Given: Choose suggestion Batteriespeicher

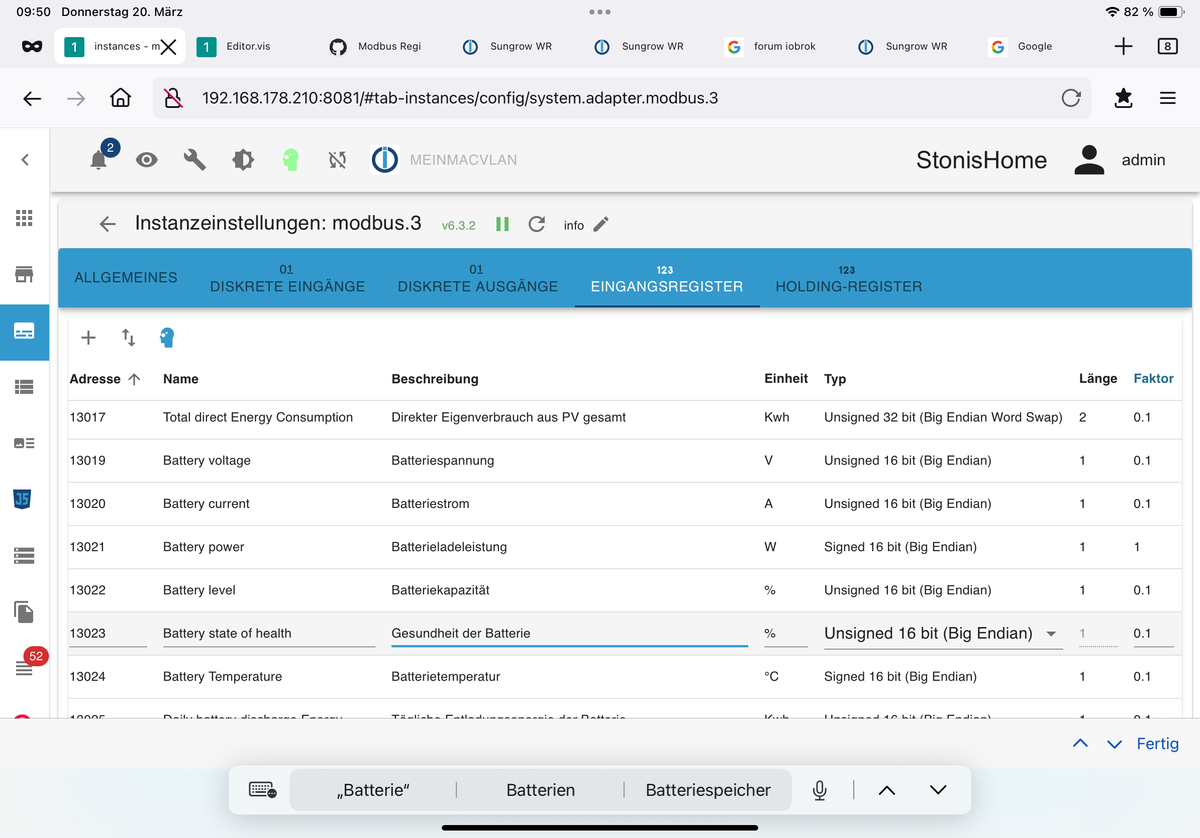Looking at the screenshot, I should click(708, 790).
